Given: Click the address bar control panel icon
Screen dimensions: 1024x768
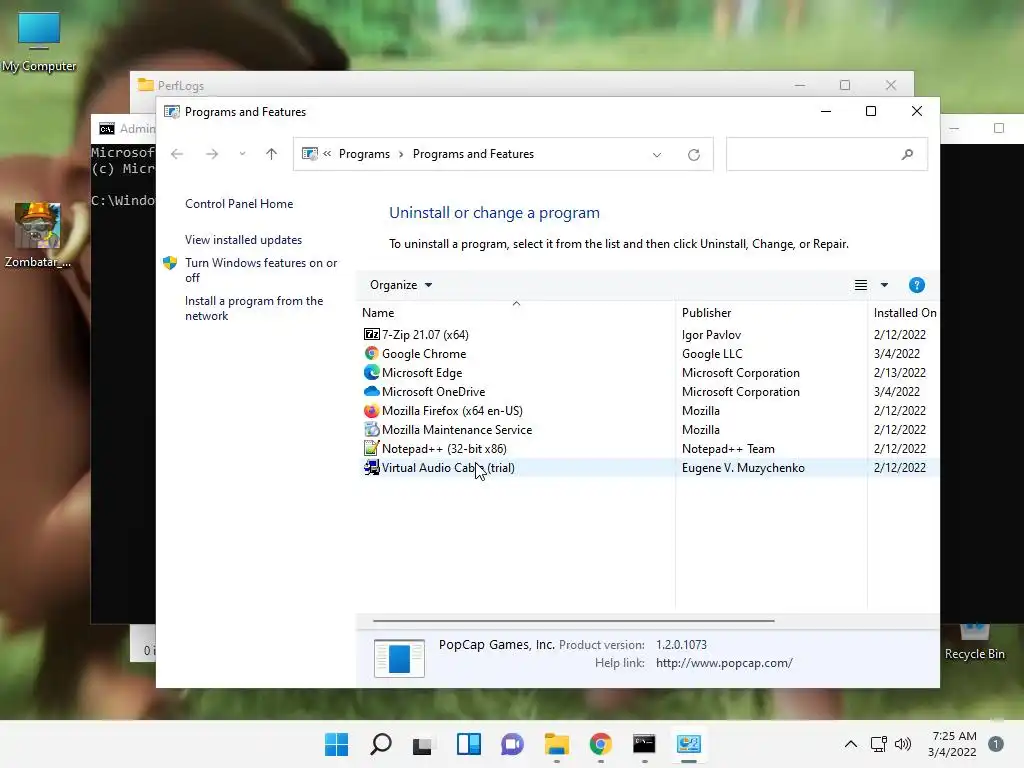Looking at the screenshot, I should click(x=310, y=154).
